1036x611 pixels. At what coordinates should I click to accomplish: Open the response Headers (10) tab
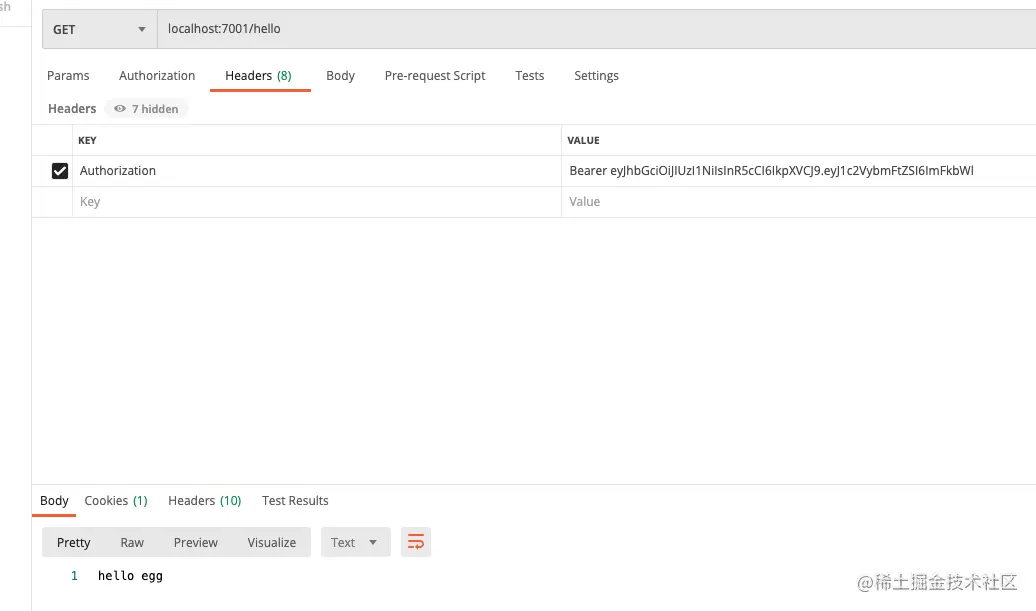point(204,501)
